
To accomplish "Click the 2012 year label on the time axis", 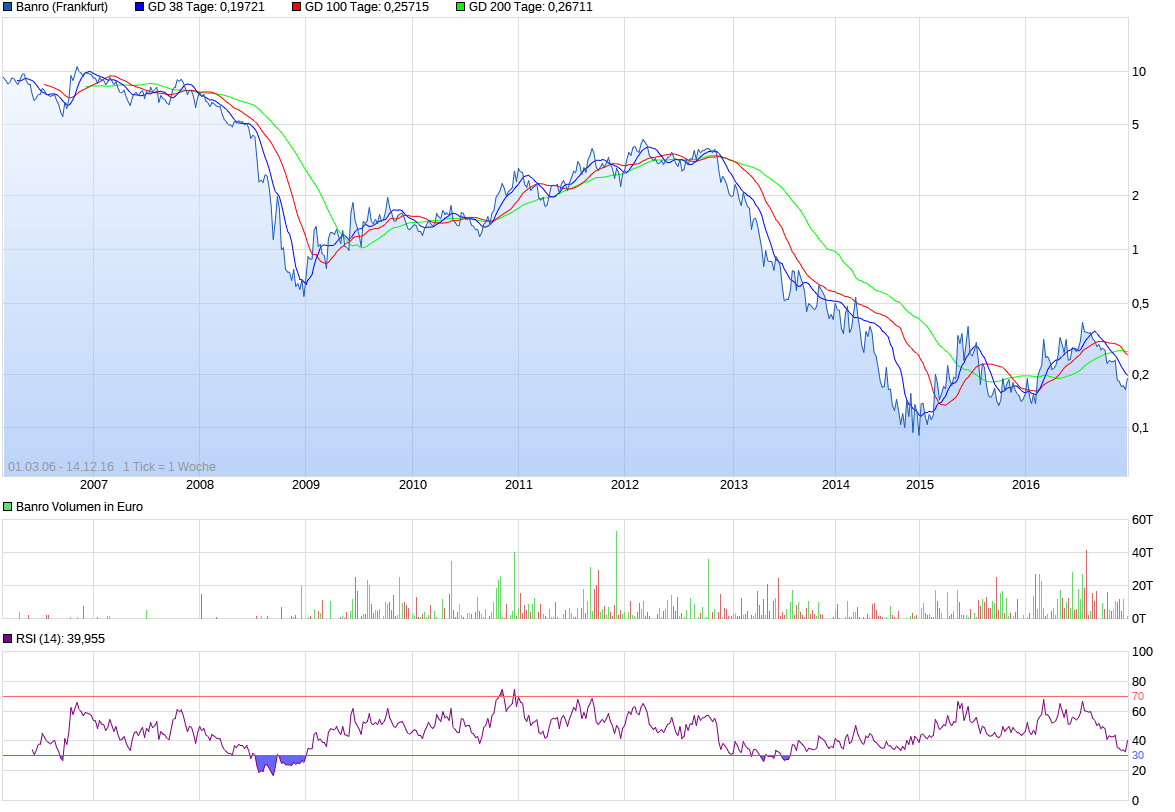I will pos(625,485).
